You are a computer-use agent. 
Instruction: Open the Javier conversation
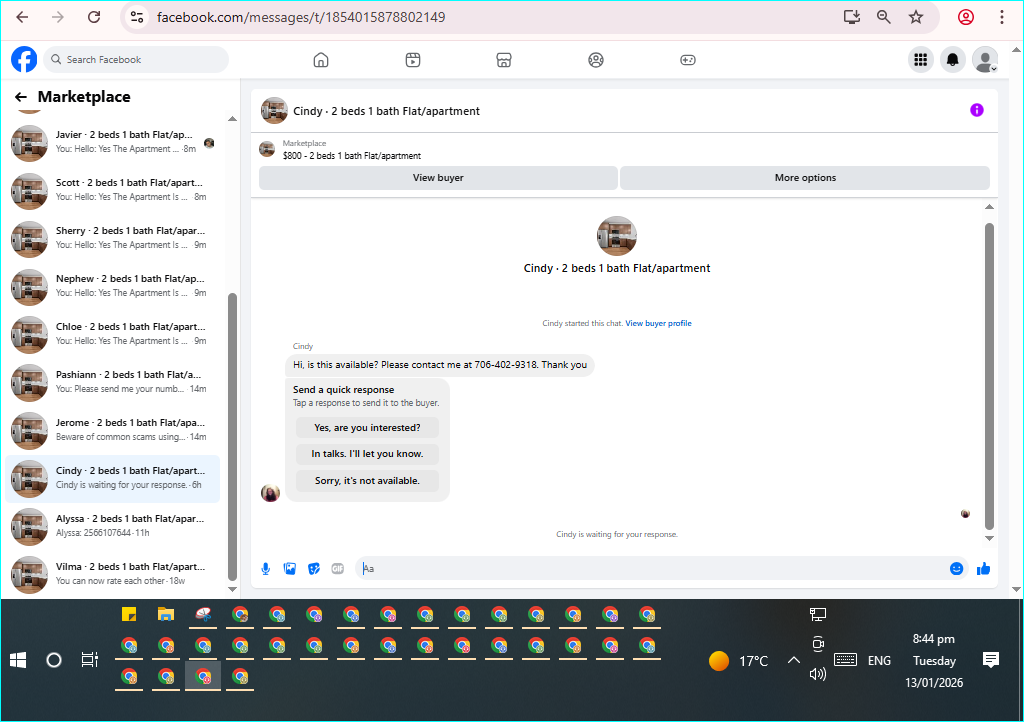[x=112, y=142]
